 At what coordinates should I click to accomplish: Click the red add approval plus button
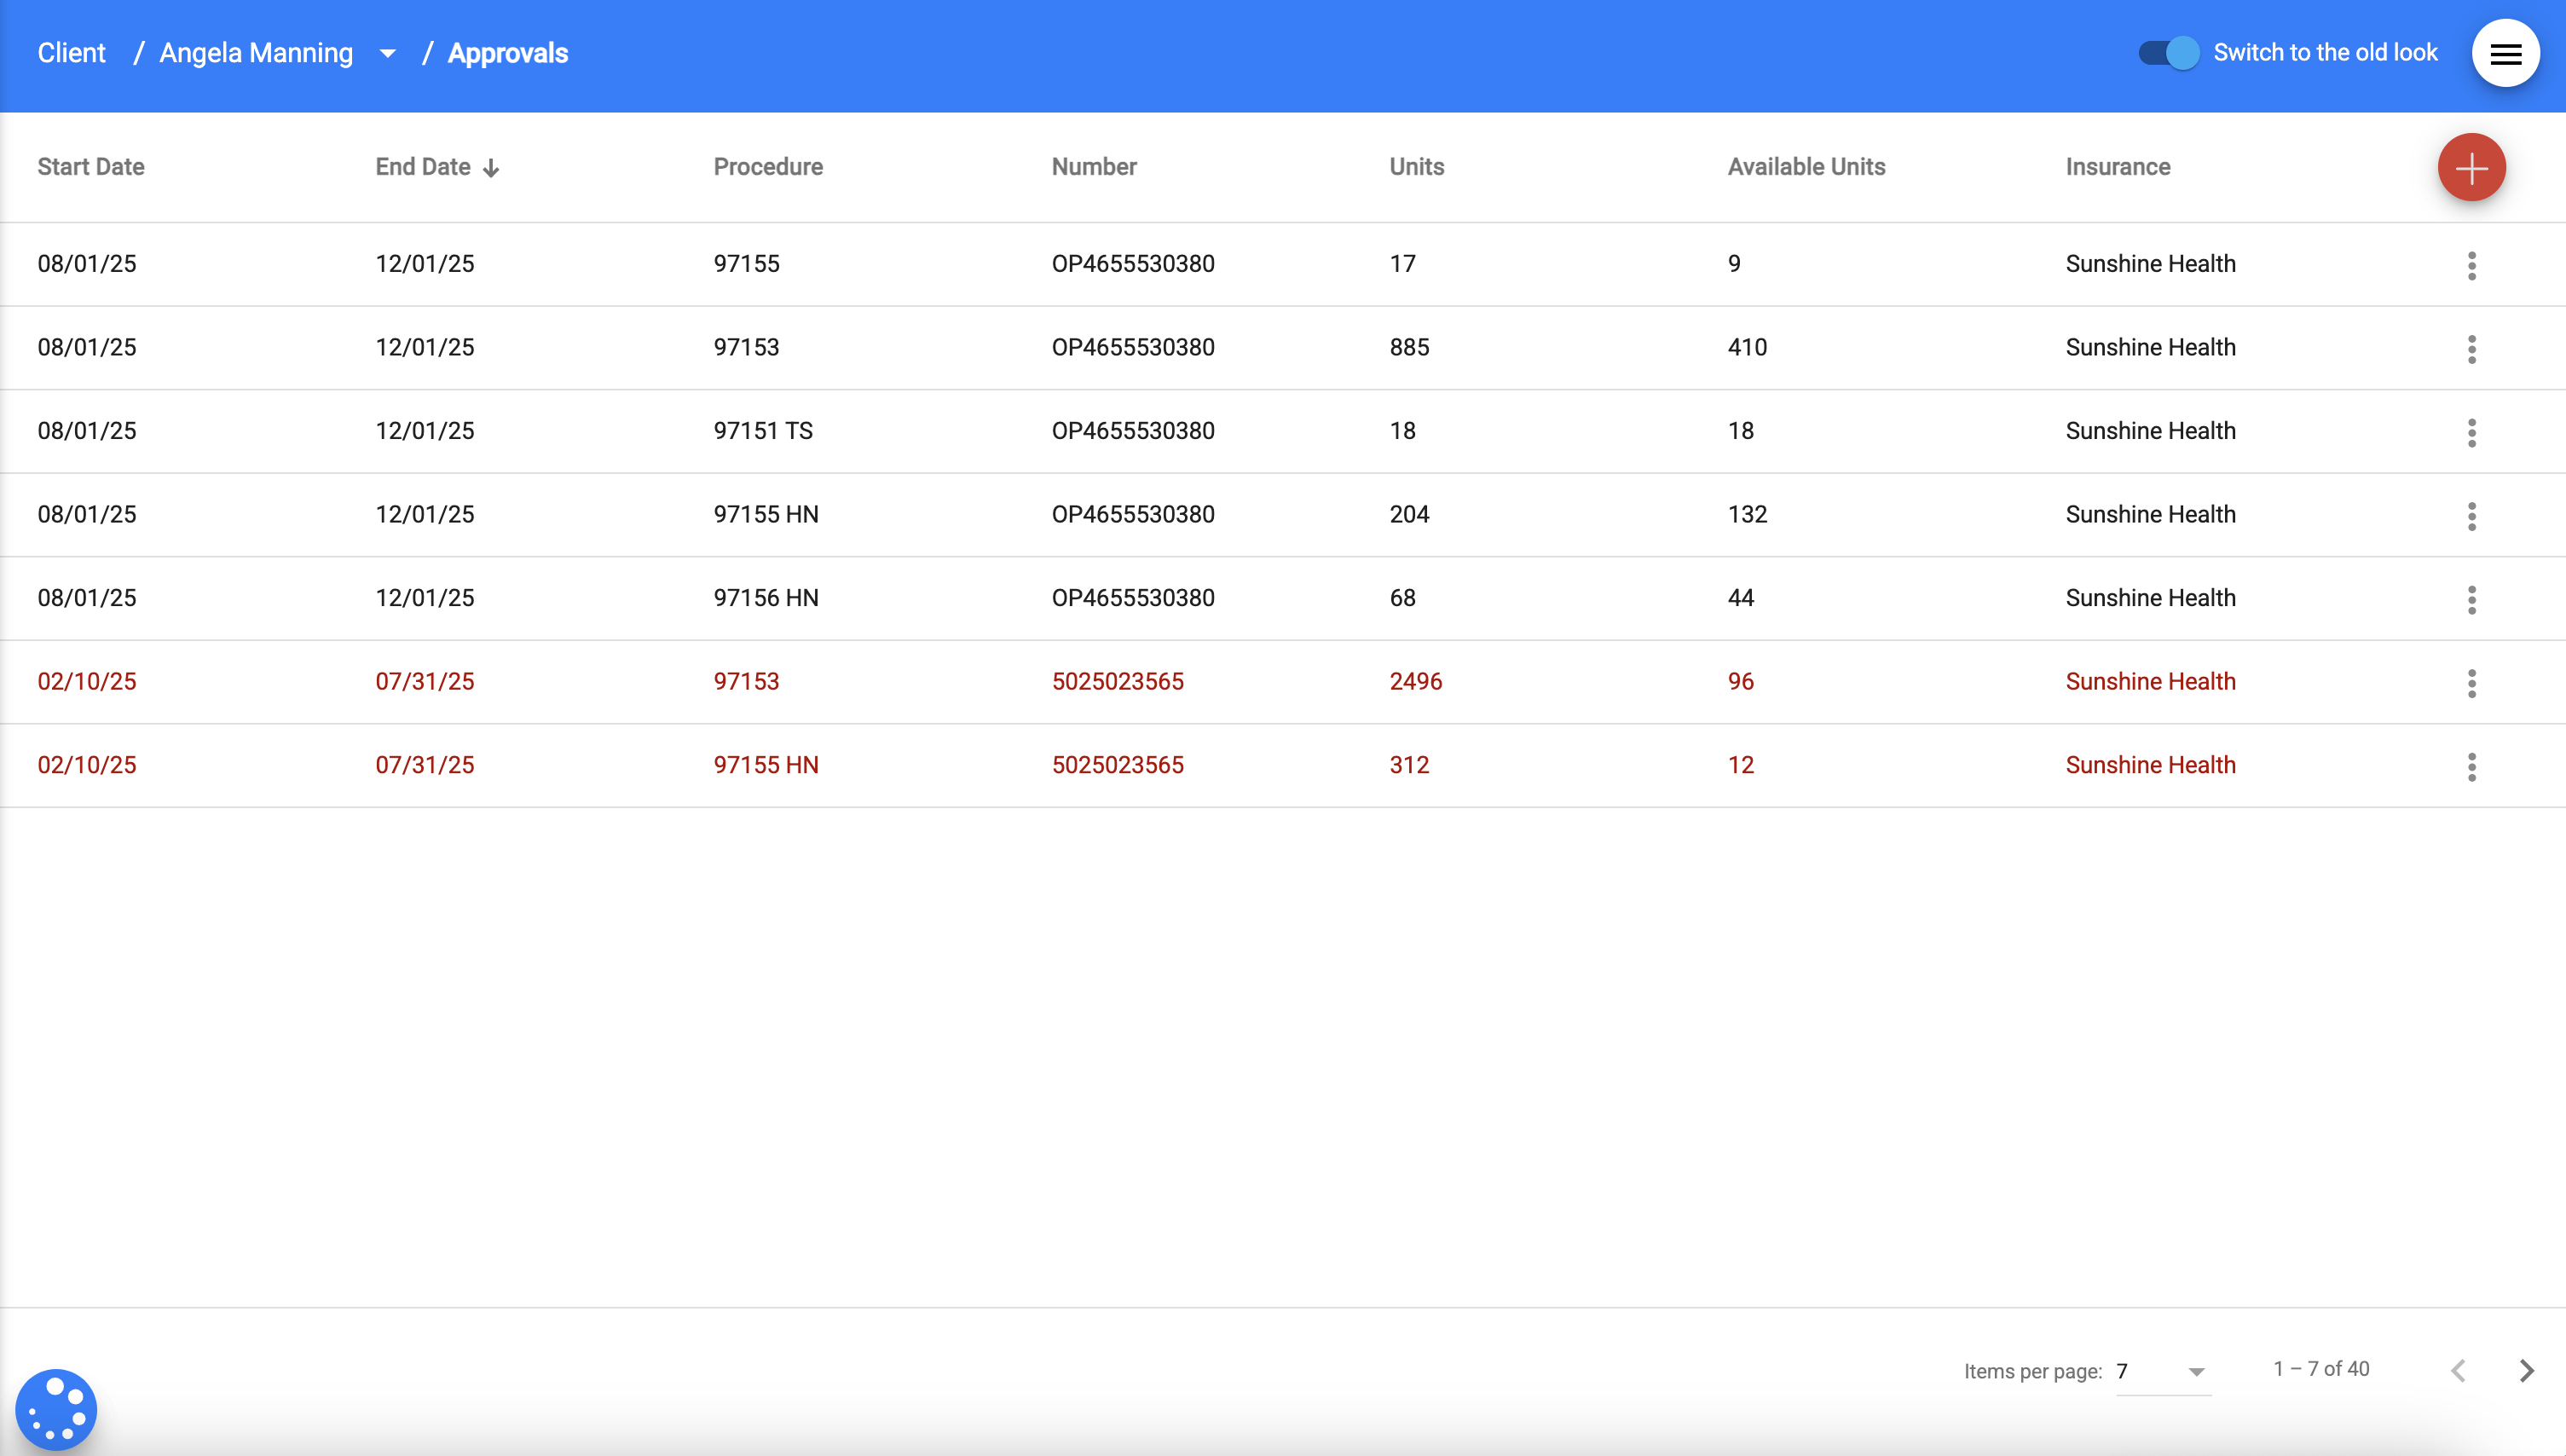pyautogui.click(x=2471, y=167)
